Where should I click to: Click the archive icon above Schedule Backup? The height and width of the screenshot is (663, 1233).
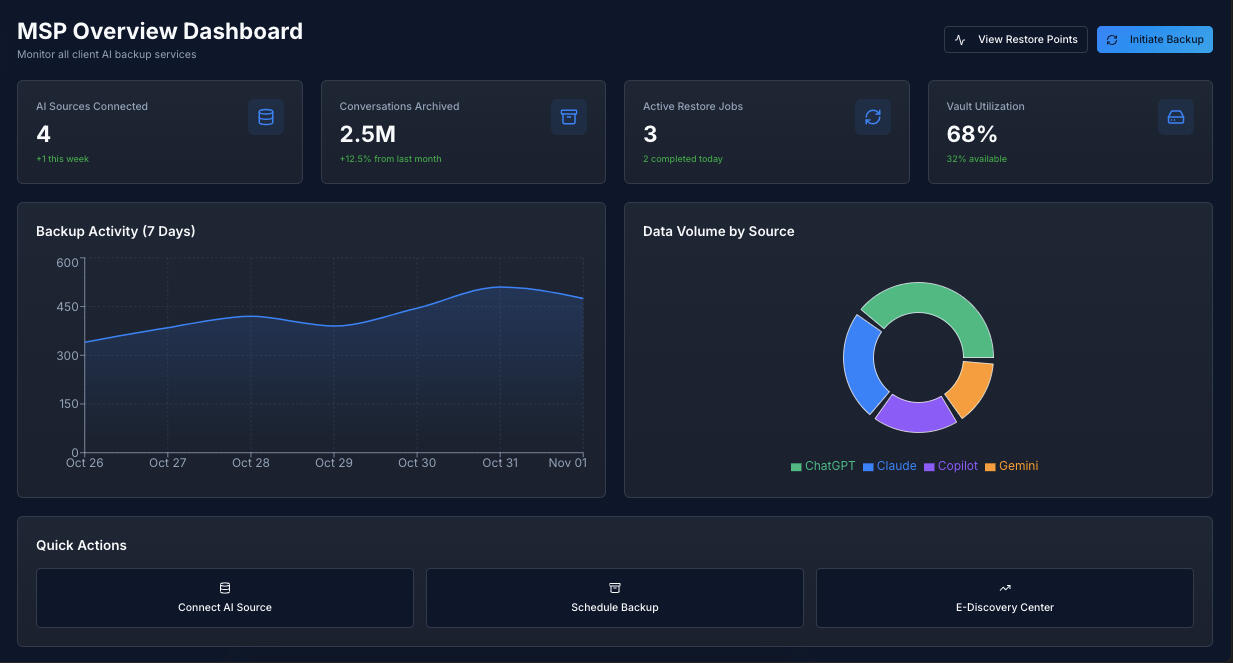(x=615, y=588)
